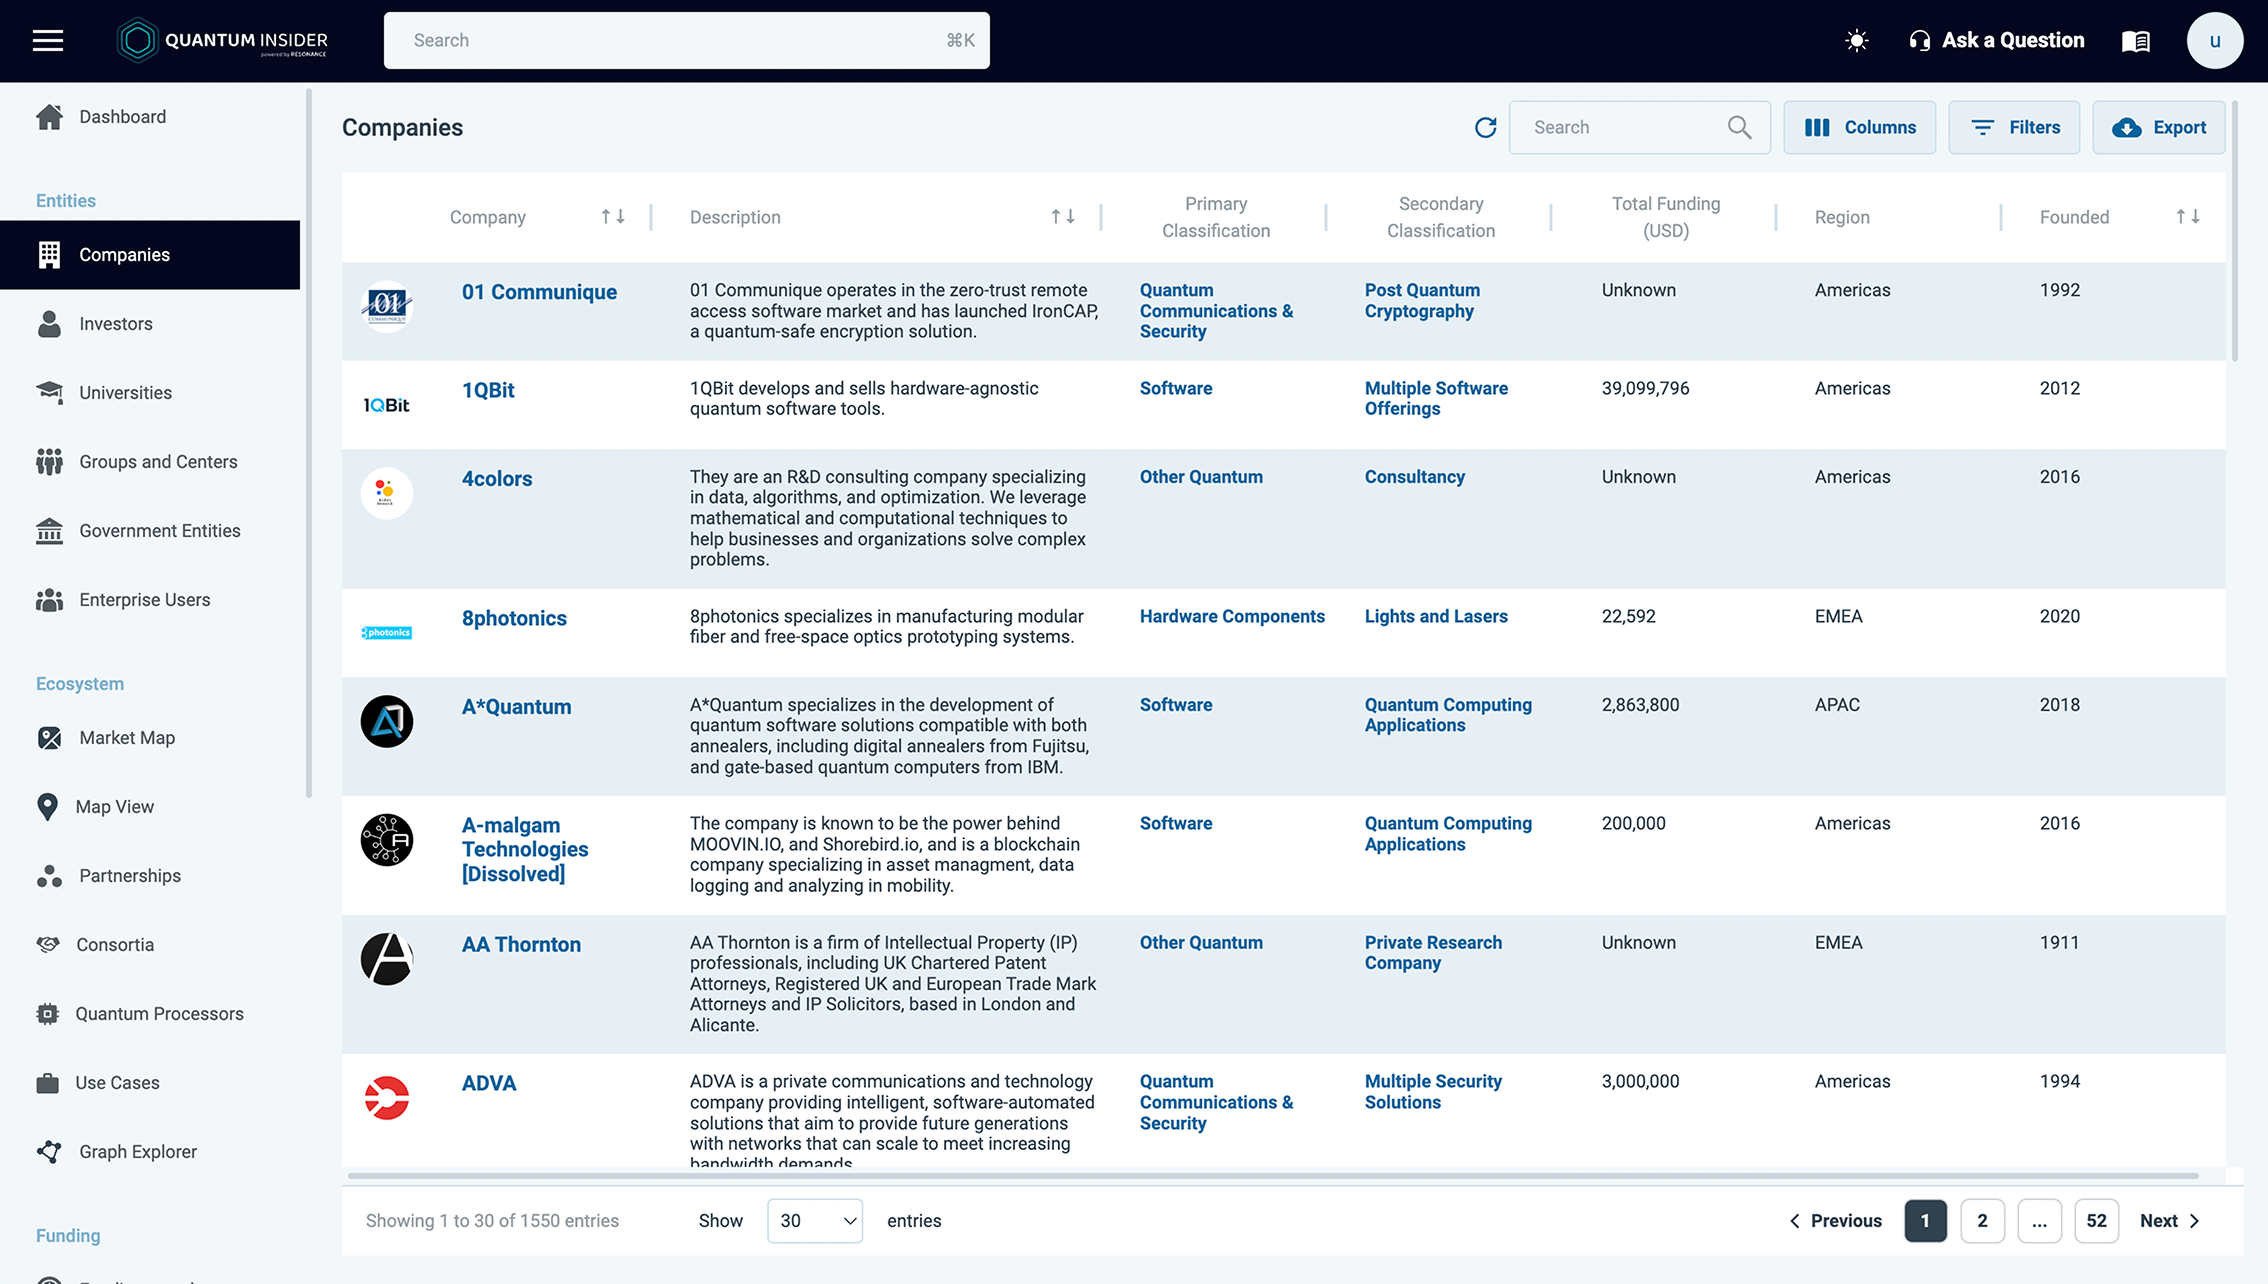Go to page 52
This screenshot has width=2268, height=1284.
pyautogui.click(x=2096, y=1221)
